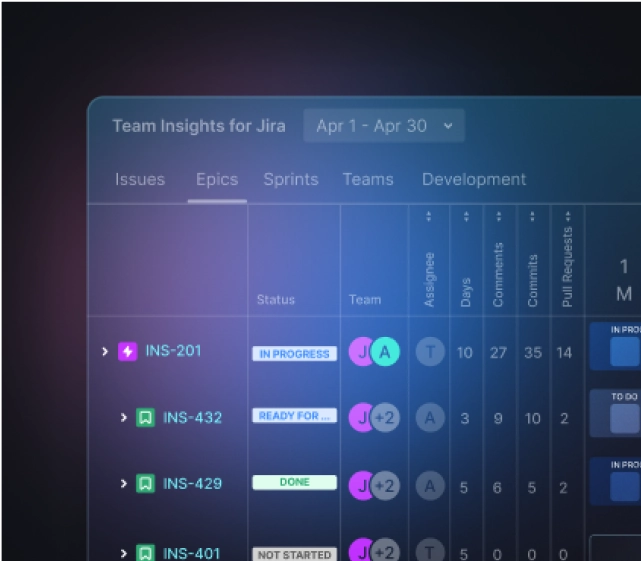This screenshot has width=641, height=561.
Task: Go to the Teams tab
Action: click(368, 180)
